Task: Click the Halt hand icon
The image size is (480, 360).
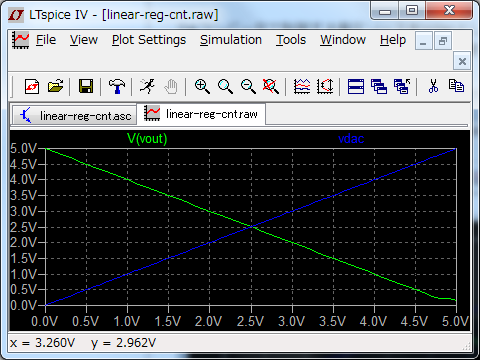Action: click(171, 87)
